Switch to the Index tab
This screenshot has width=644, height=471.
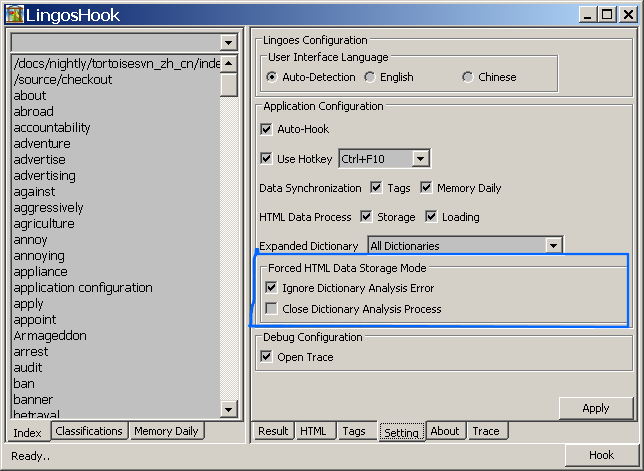tap(28, 432)
